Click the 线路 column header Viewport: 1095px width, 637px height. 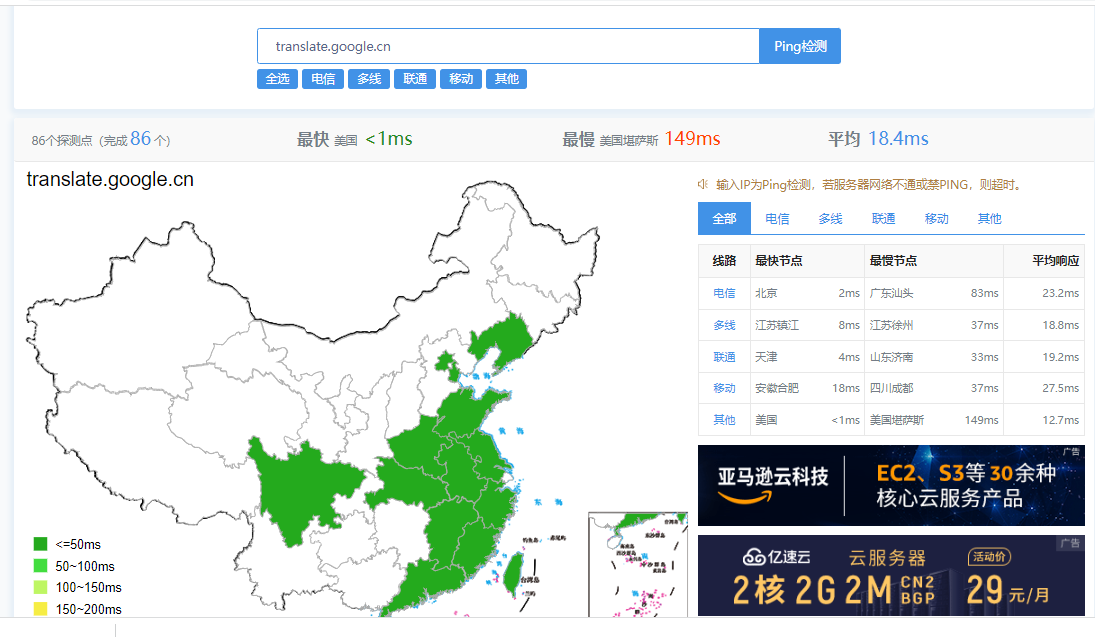click(724, 261)
